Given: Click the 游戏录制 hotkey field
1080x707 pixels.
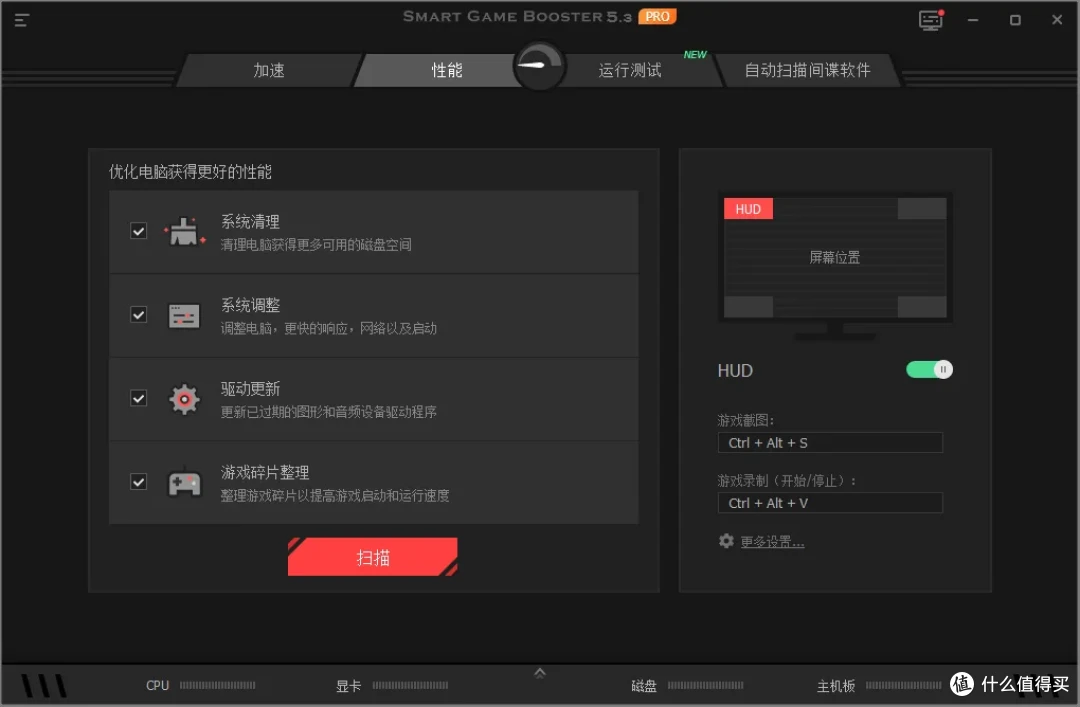Looking at the screenshot, I should 830,503.
